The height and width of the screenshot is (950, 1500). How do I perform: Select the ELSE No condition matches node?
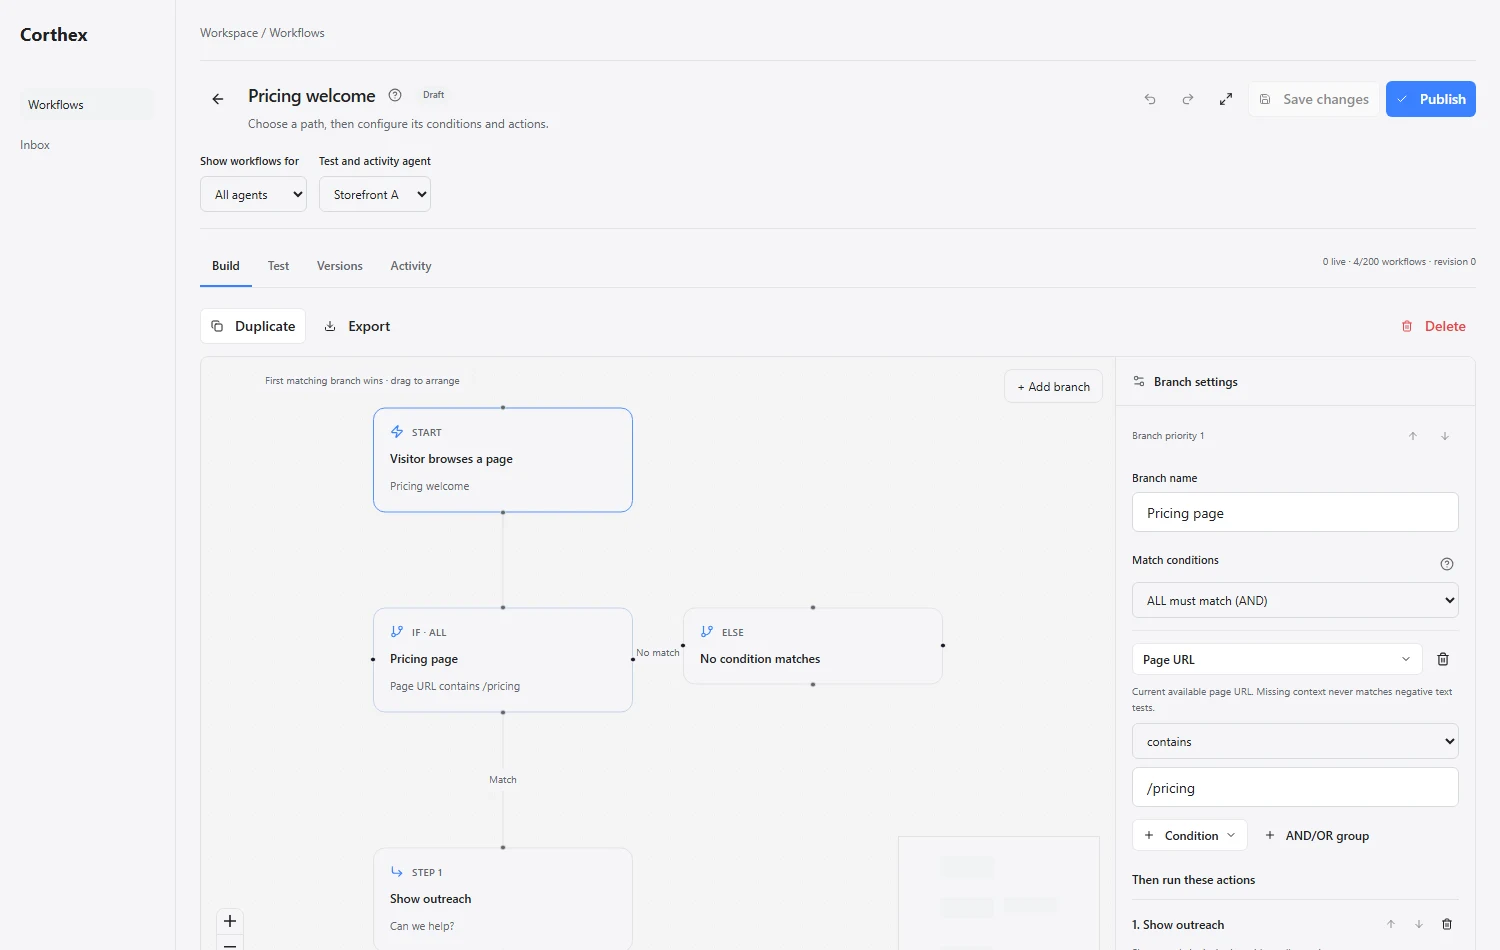pyautogui.click(x=813, y=646)
